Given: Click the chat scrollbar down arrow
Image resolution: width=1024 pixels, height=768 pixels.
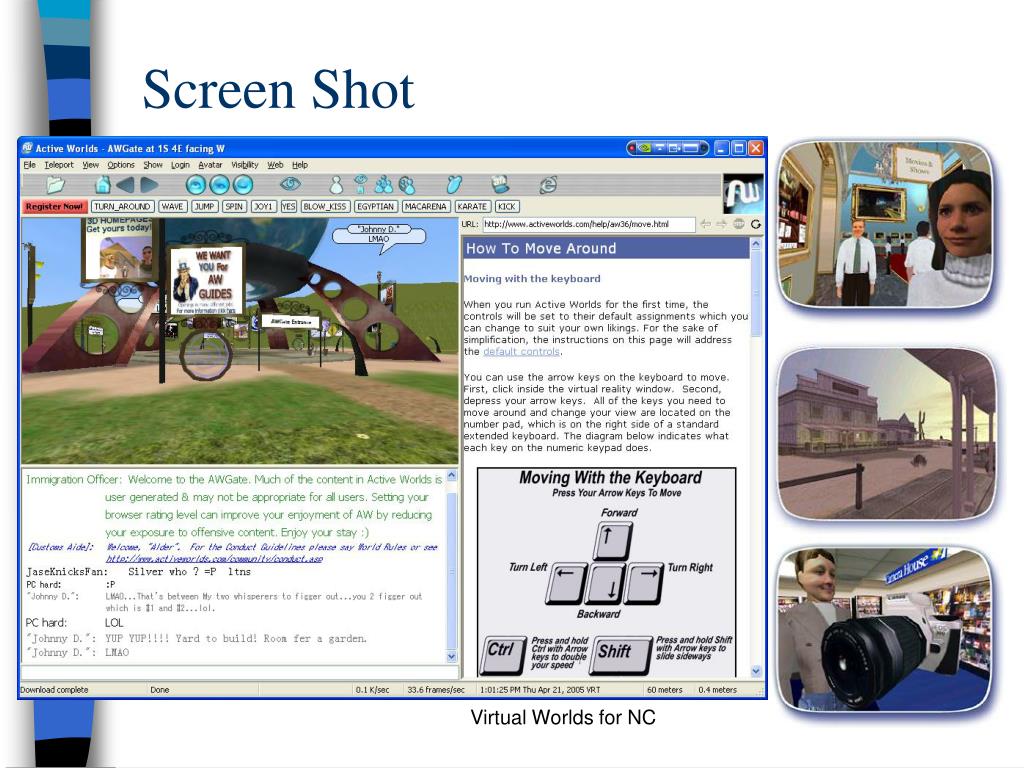Looking at the screenshot, I should (451, 656).
